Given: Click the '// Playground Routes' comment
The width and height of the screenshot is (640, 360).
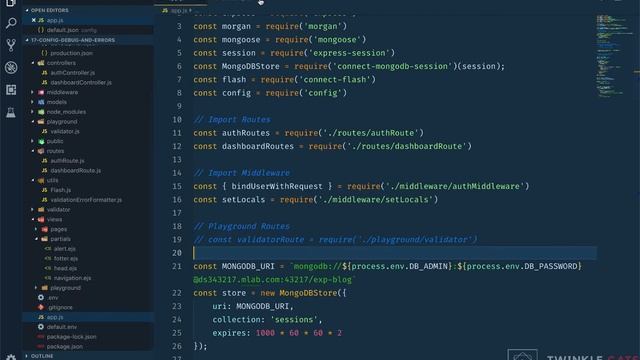Looking at the screenshot, I should pos(242,226).
